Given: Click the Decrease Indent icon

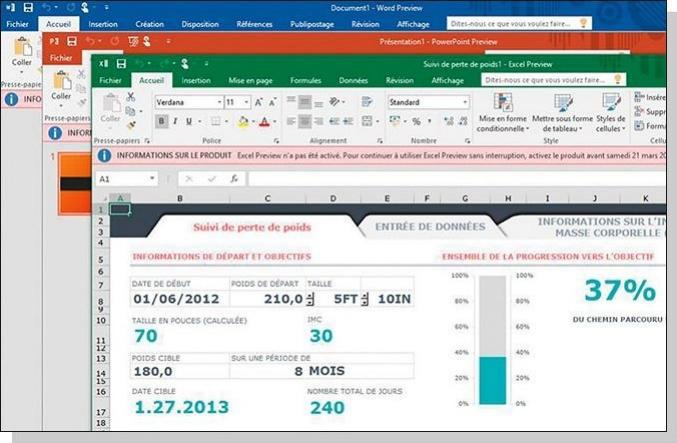Looking at the screenshot, I should 334,121.
